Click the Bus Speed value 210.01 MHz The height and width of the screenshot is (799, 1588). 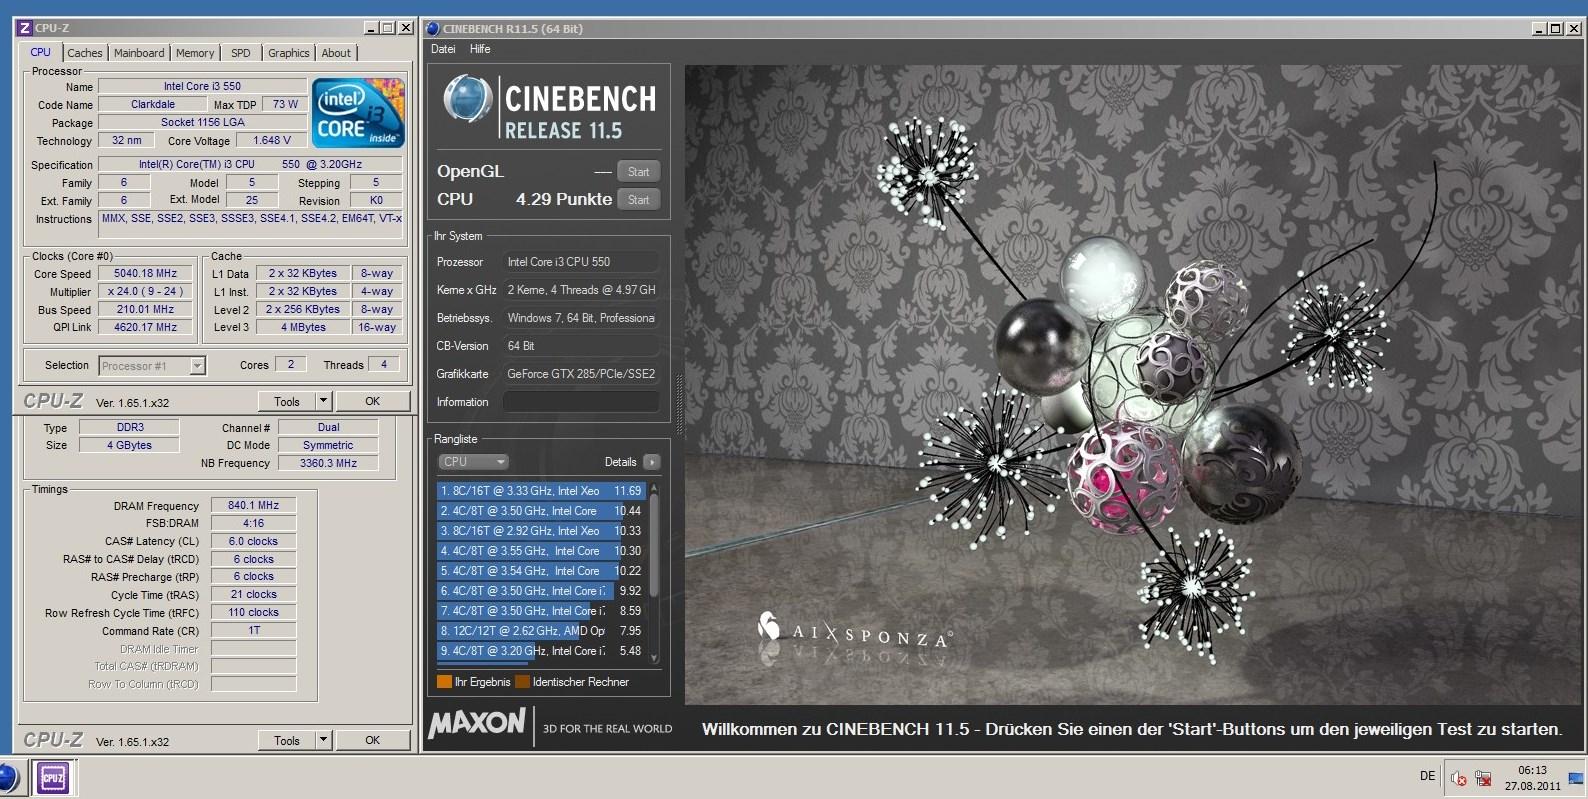(145, 309)
